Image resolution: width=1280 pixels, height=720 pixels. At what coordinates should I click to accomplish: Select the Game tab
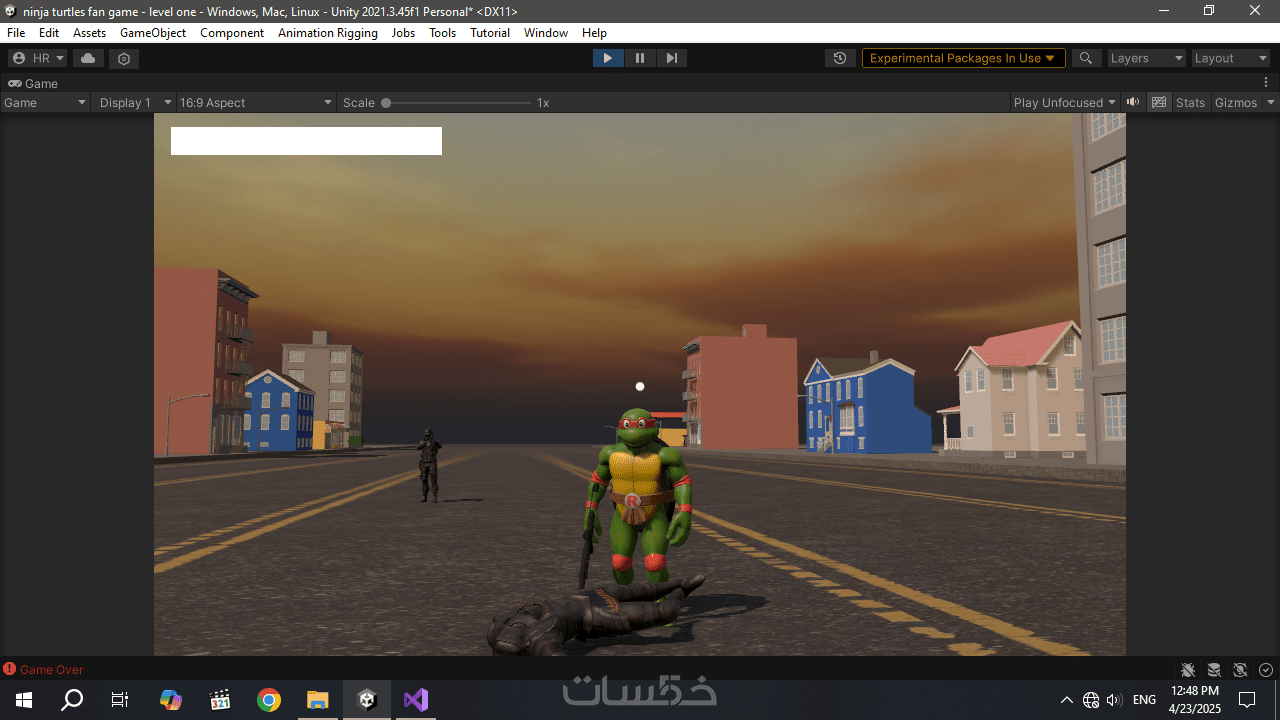tap(34, 83)
